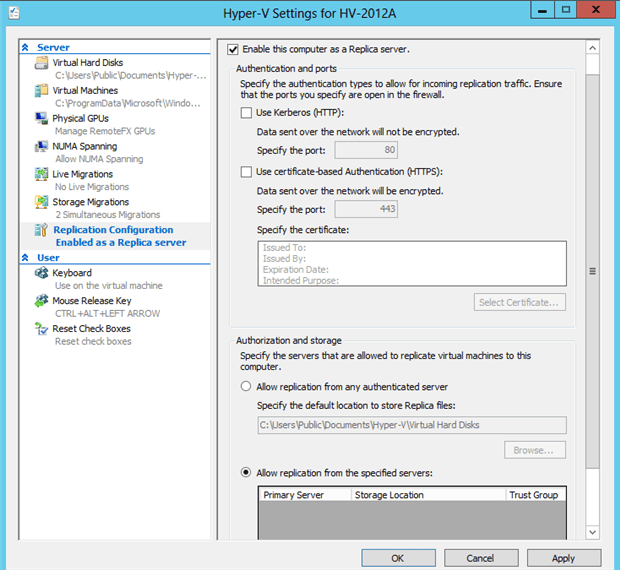Viewport: 620px width, 570px height.
Task: Click the scroll up arrow
Action: [592, 48]
